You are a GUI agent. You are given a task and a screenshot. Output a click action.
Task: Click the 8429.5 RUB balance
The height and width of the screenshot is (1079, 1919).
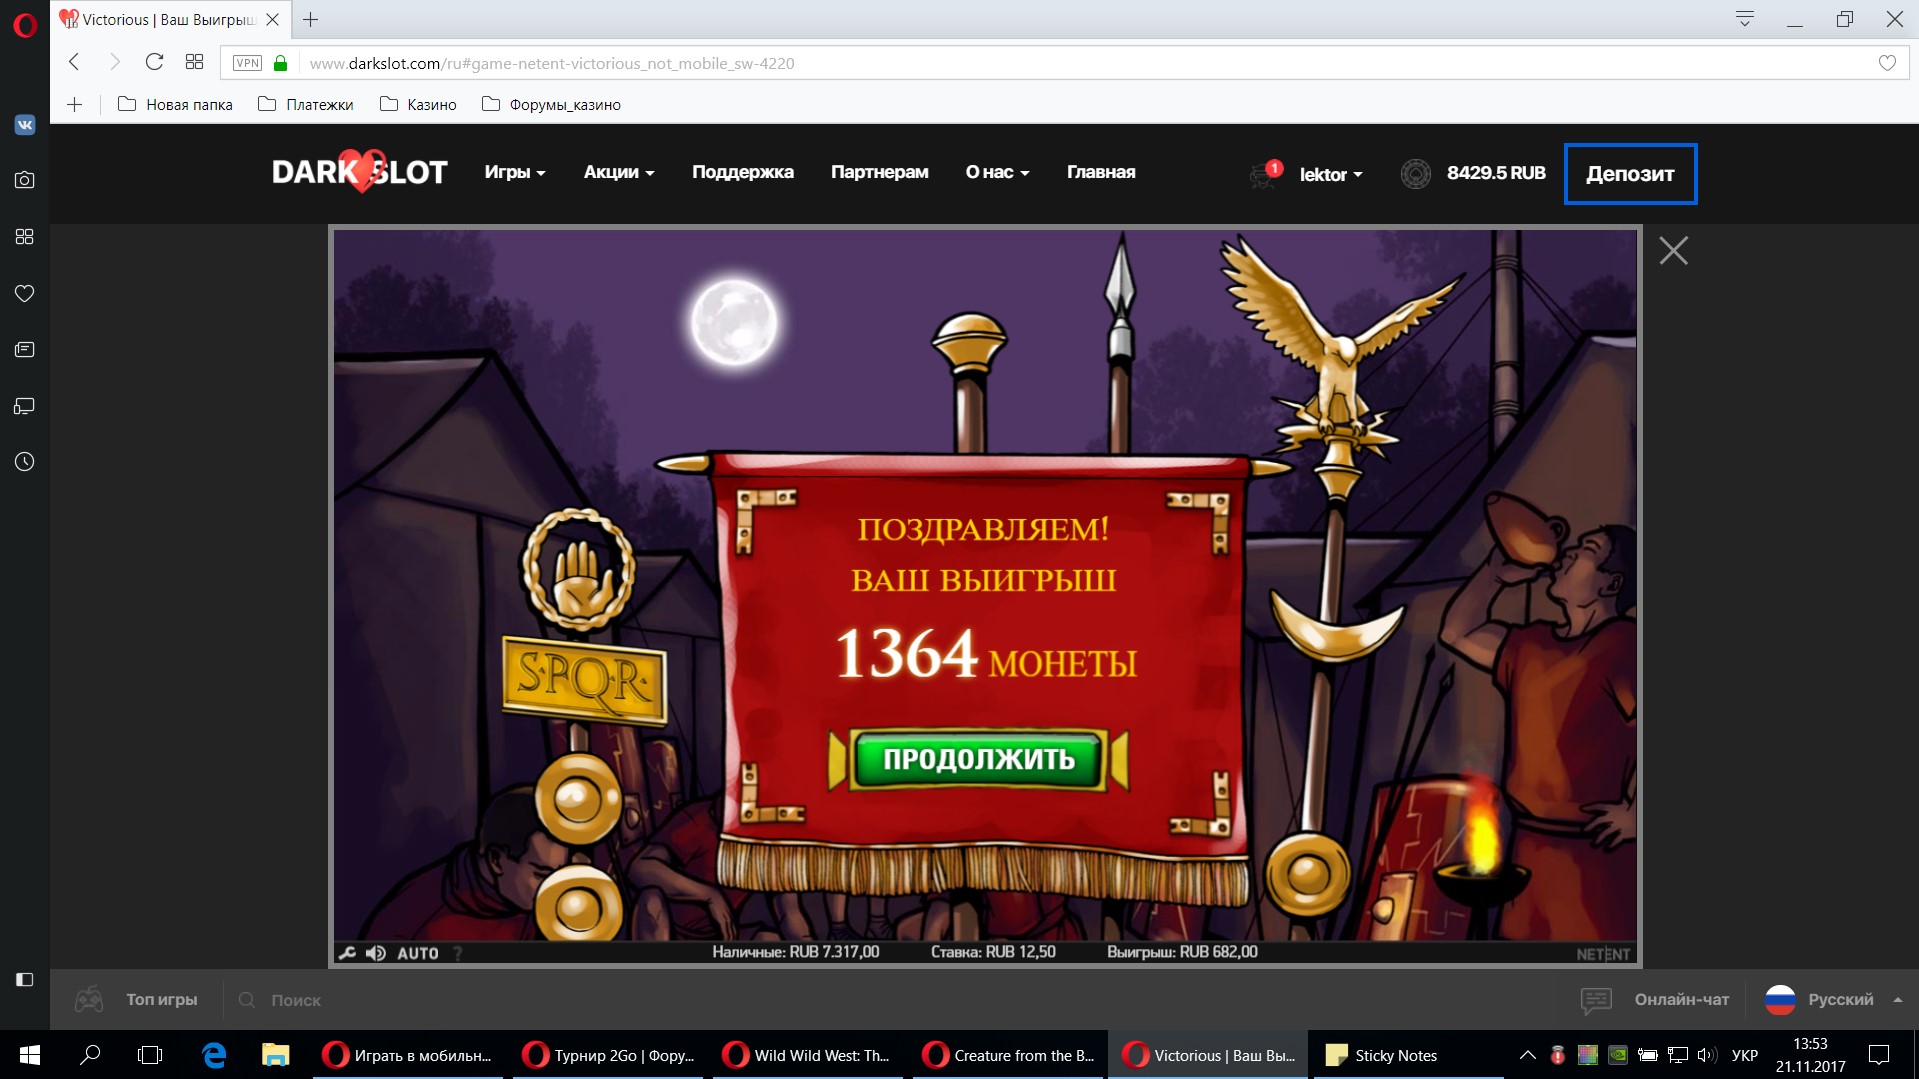tap(1496, 173)
